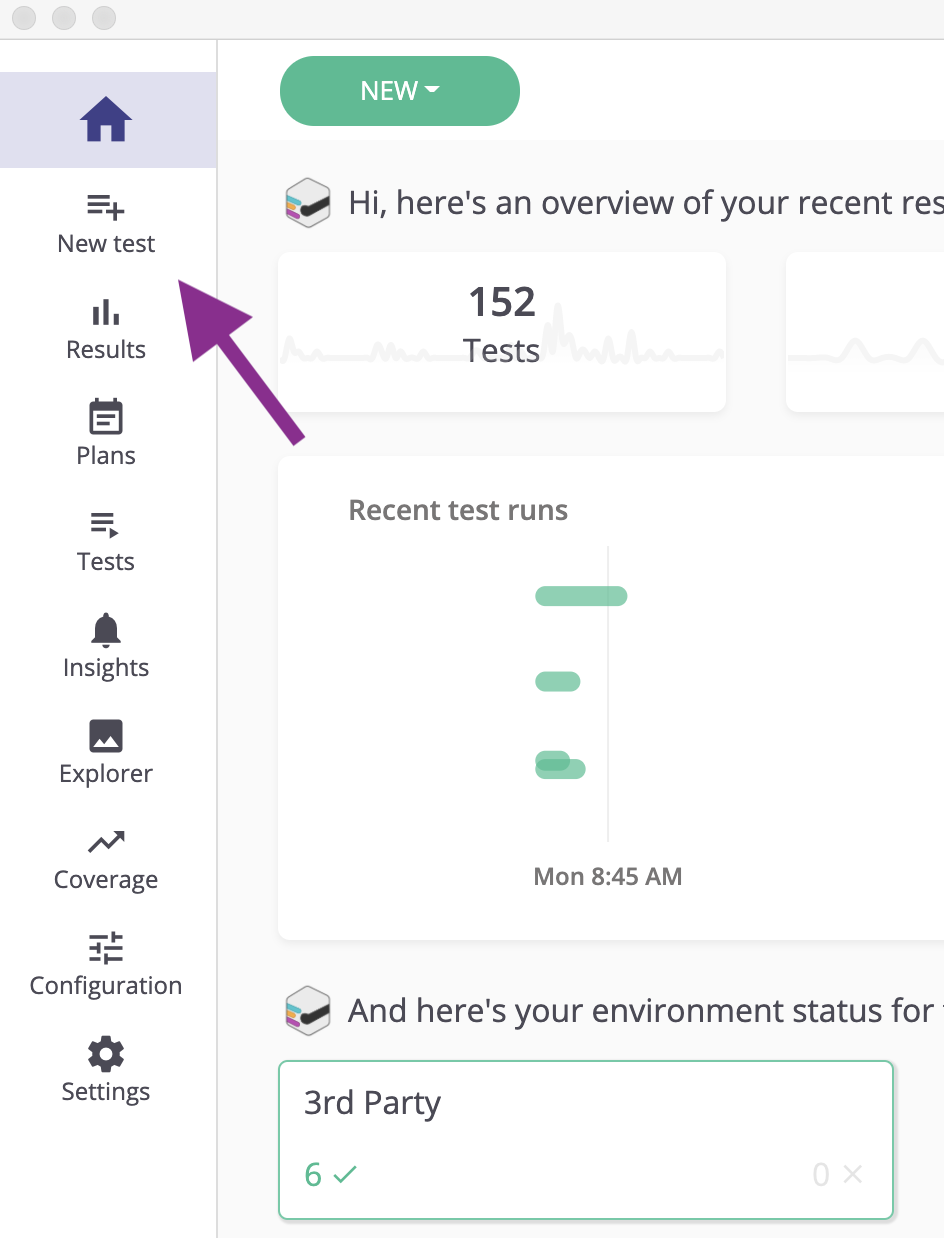Click the partially visible second summary card
This screenshot has height=1238, width=944.
(865, 332)
